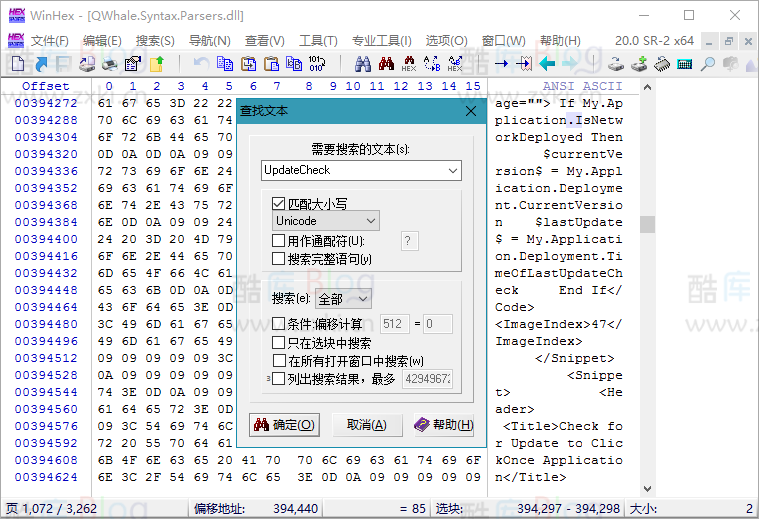
Task: Click the 取消(A) cancel button
Action: [367, 425]
